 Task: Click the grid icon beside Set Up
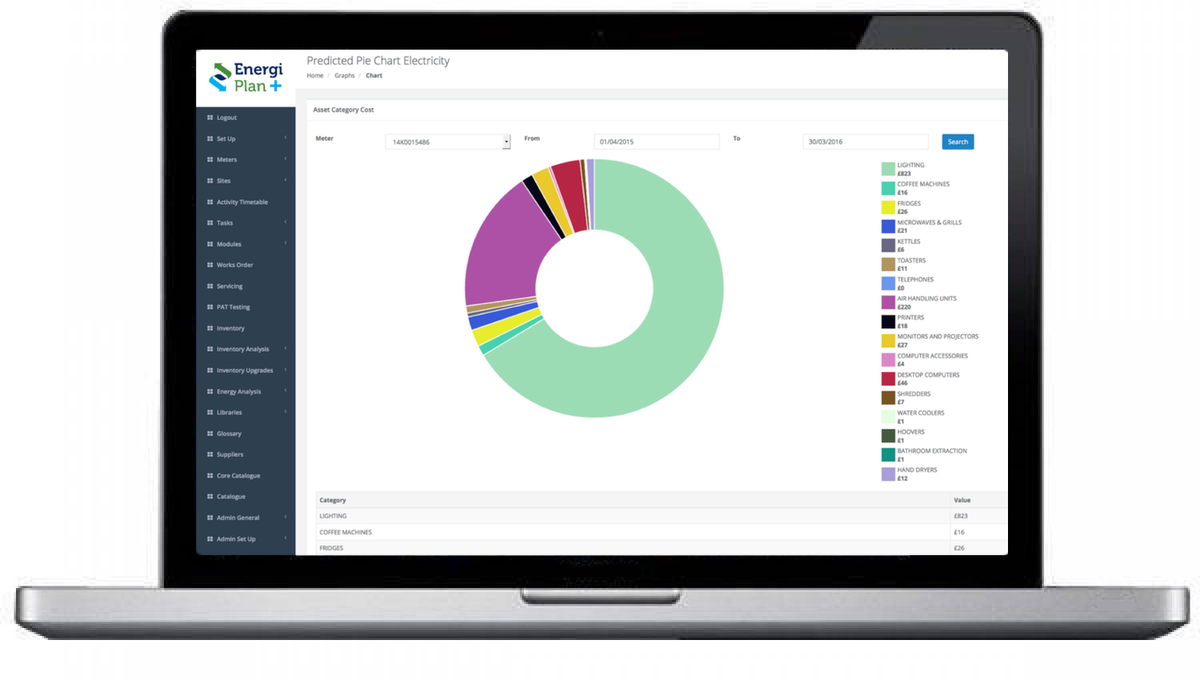coord(210,139)
